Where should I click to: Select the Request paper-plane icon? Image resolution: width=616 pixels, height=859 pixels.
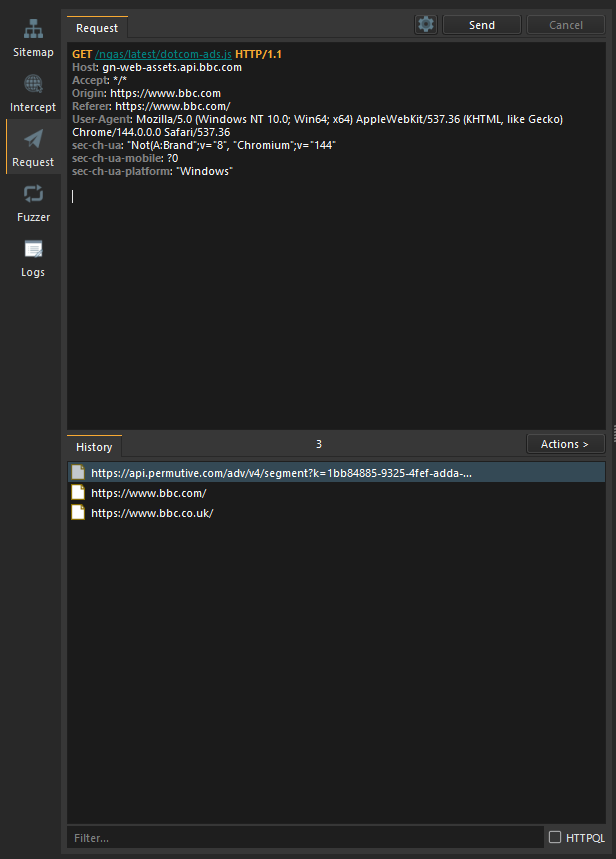pos(33,139)
